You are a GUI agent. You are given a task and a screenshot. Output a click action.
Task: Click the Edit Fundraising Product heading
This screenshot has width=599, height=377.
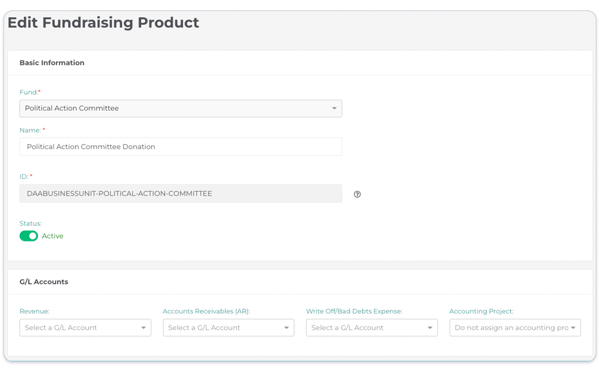103,23
